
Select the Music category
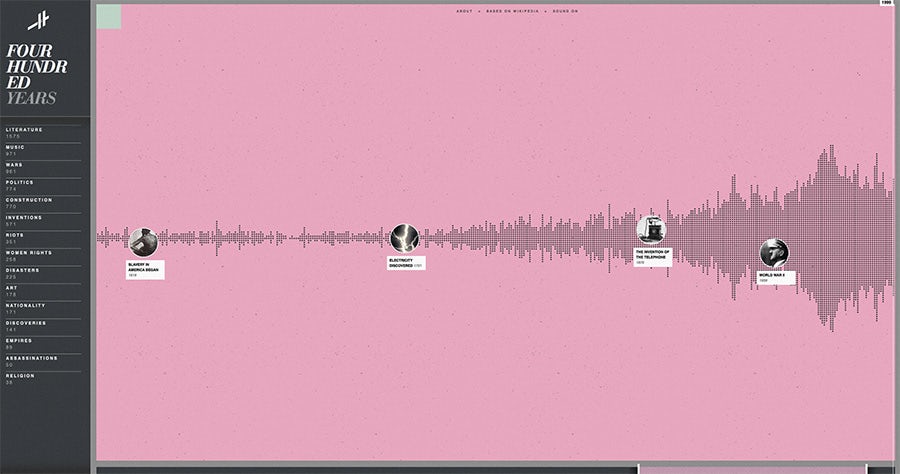[15, 148]
